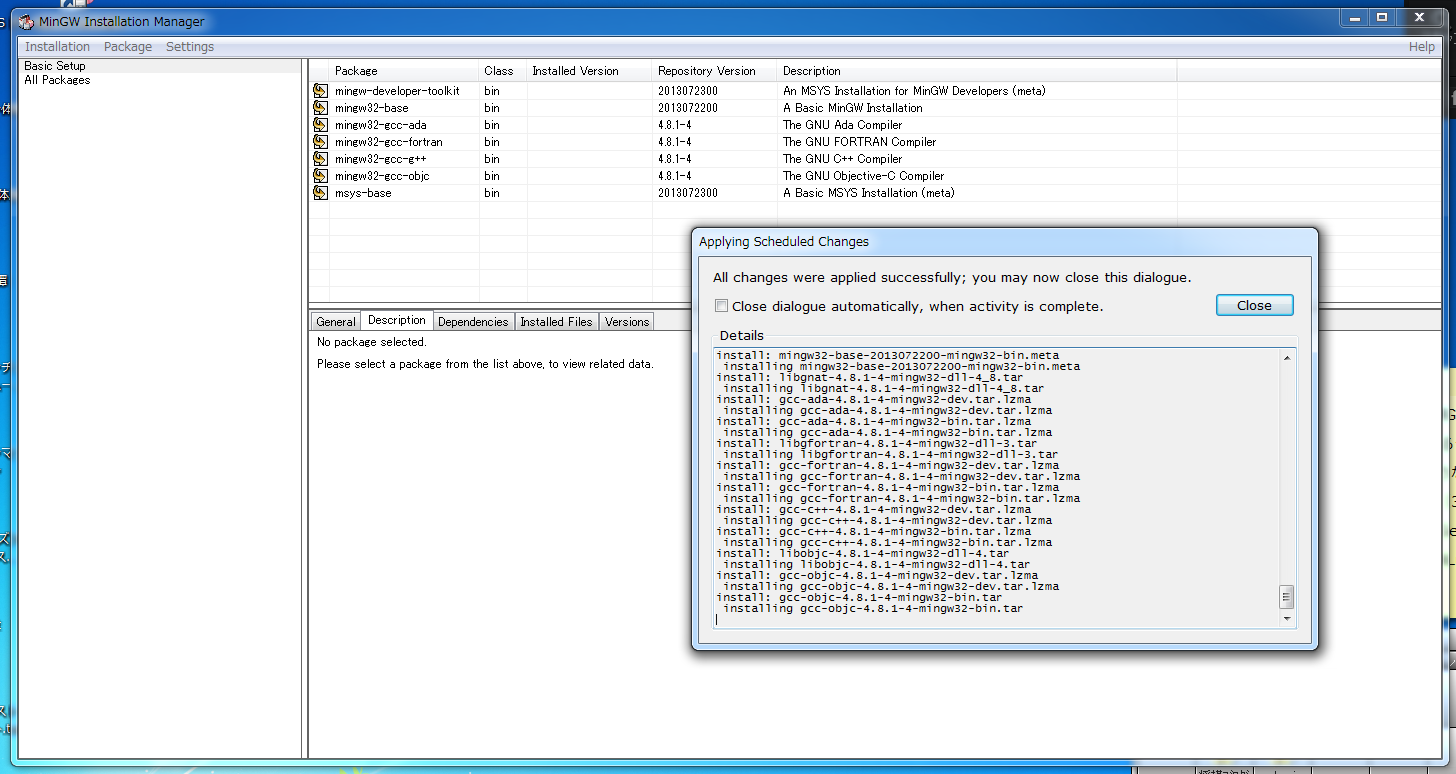
Task: Click the mingw32-gcc-objc package status icon
Action: click(x=320, y=176)
